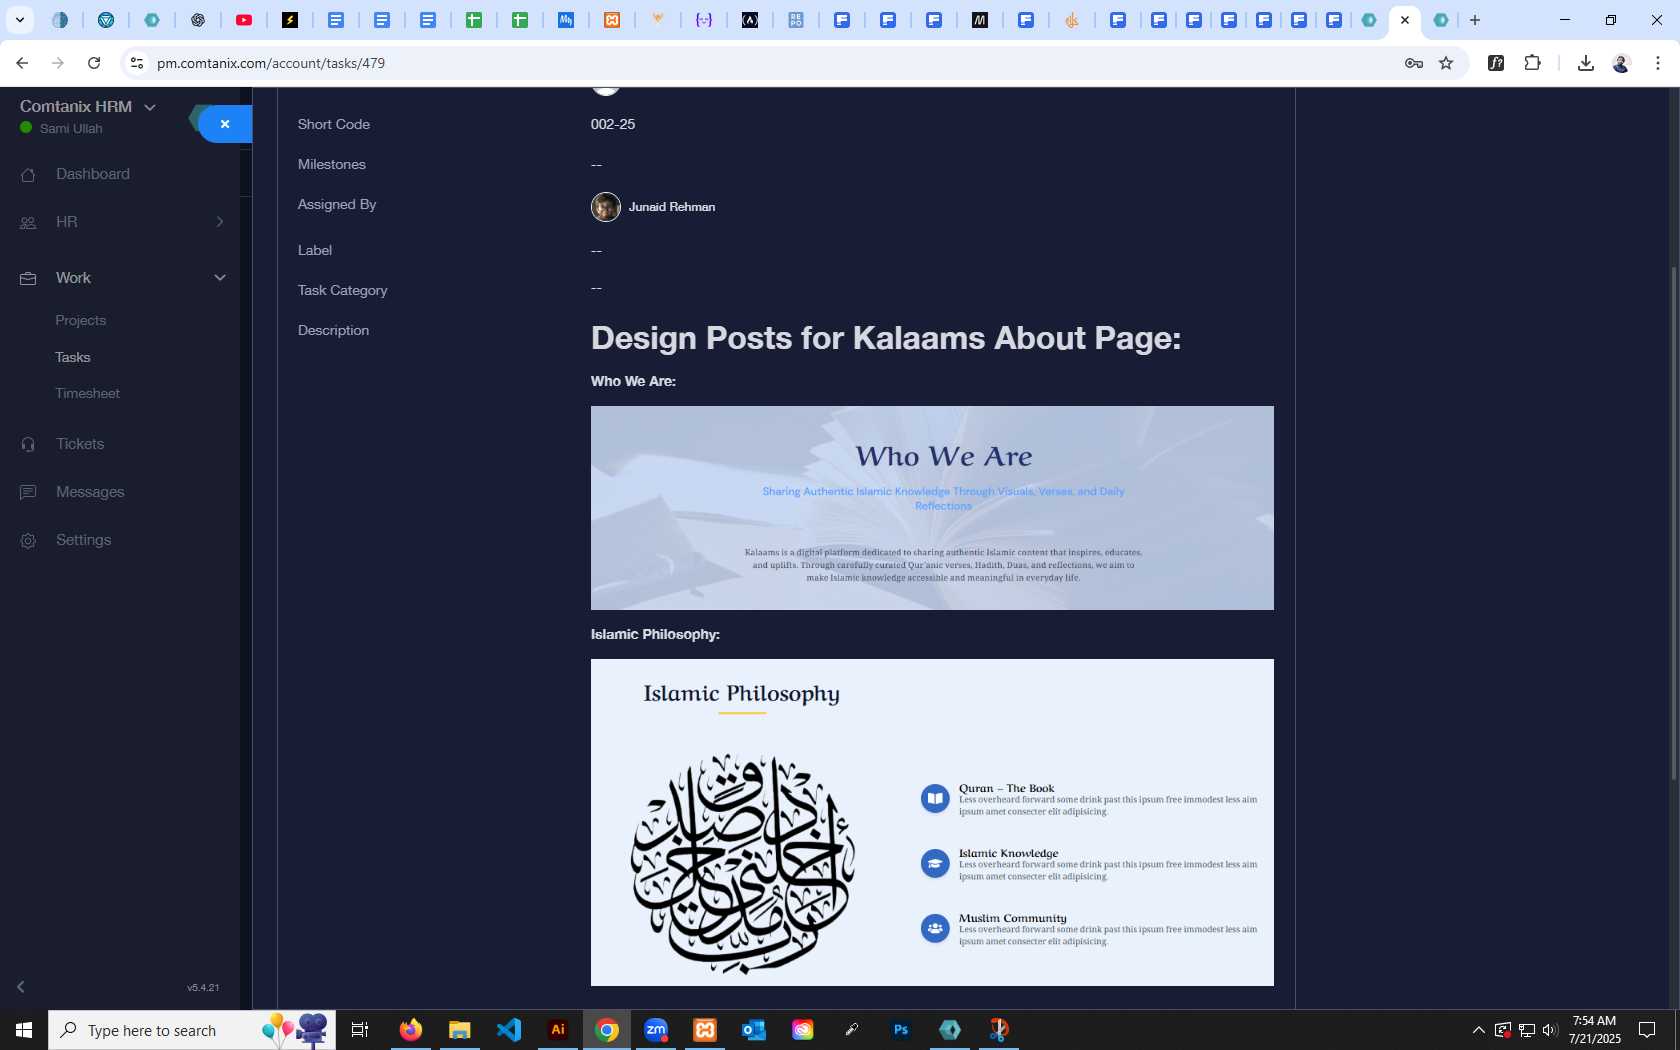
Task: Open Projects under Work
Action: [81, 320]
